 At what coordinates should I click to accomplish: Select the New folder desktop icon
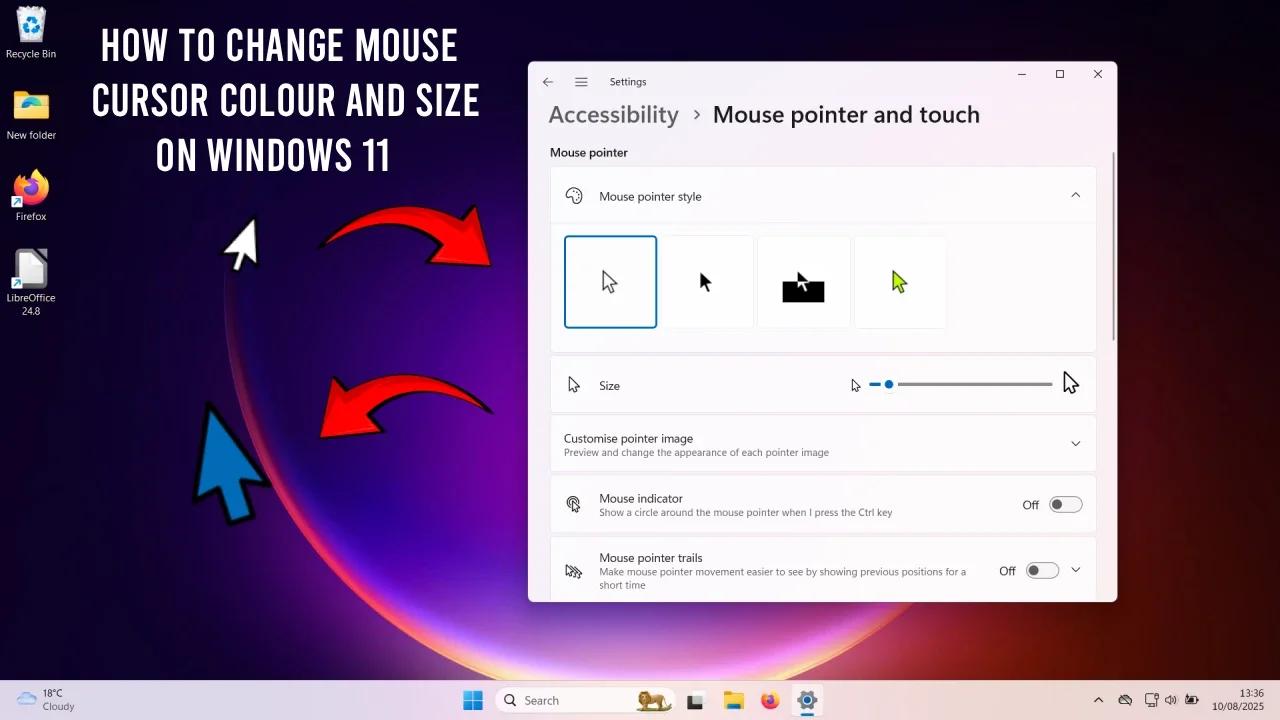(x=31, y=115)
